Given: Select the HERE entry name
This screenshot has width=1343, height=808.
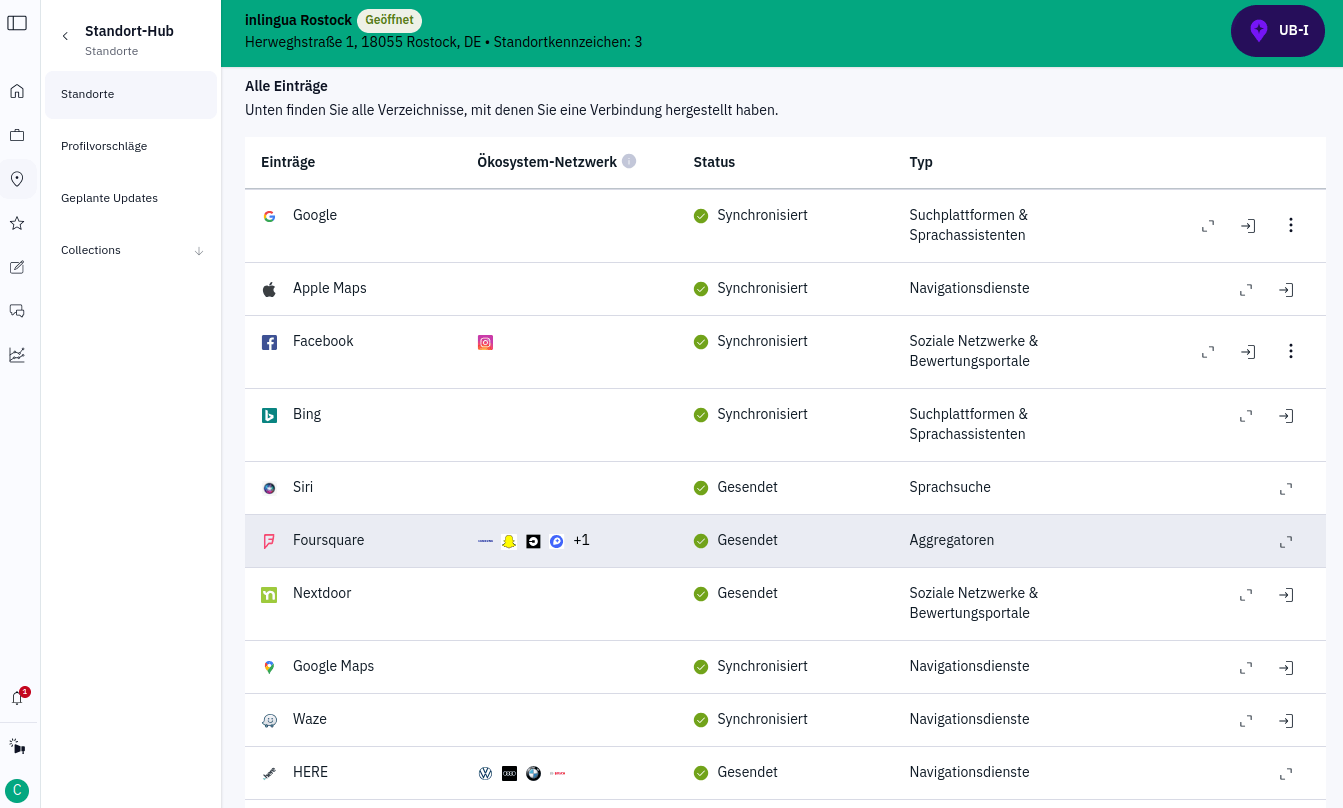Looking at the screenshot, I should (310, 772).
